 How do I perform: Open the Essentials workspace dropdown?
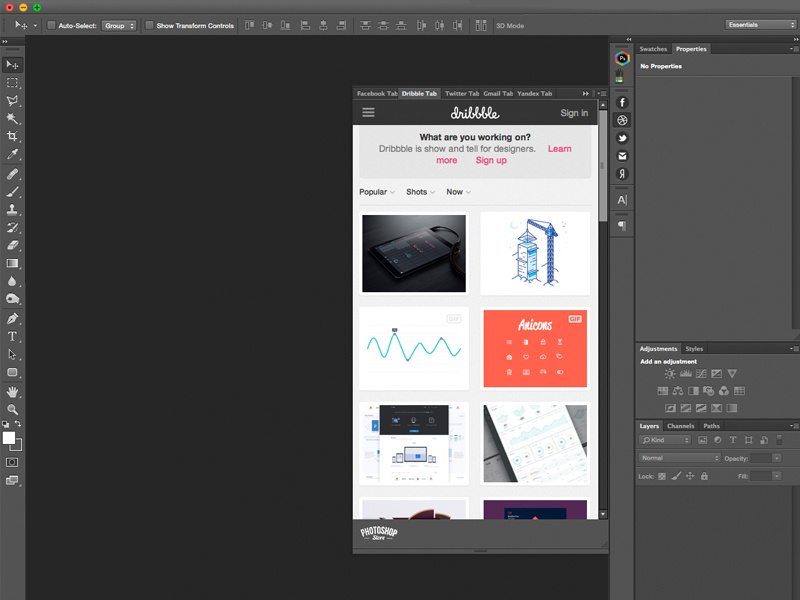coord(758,23)
